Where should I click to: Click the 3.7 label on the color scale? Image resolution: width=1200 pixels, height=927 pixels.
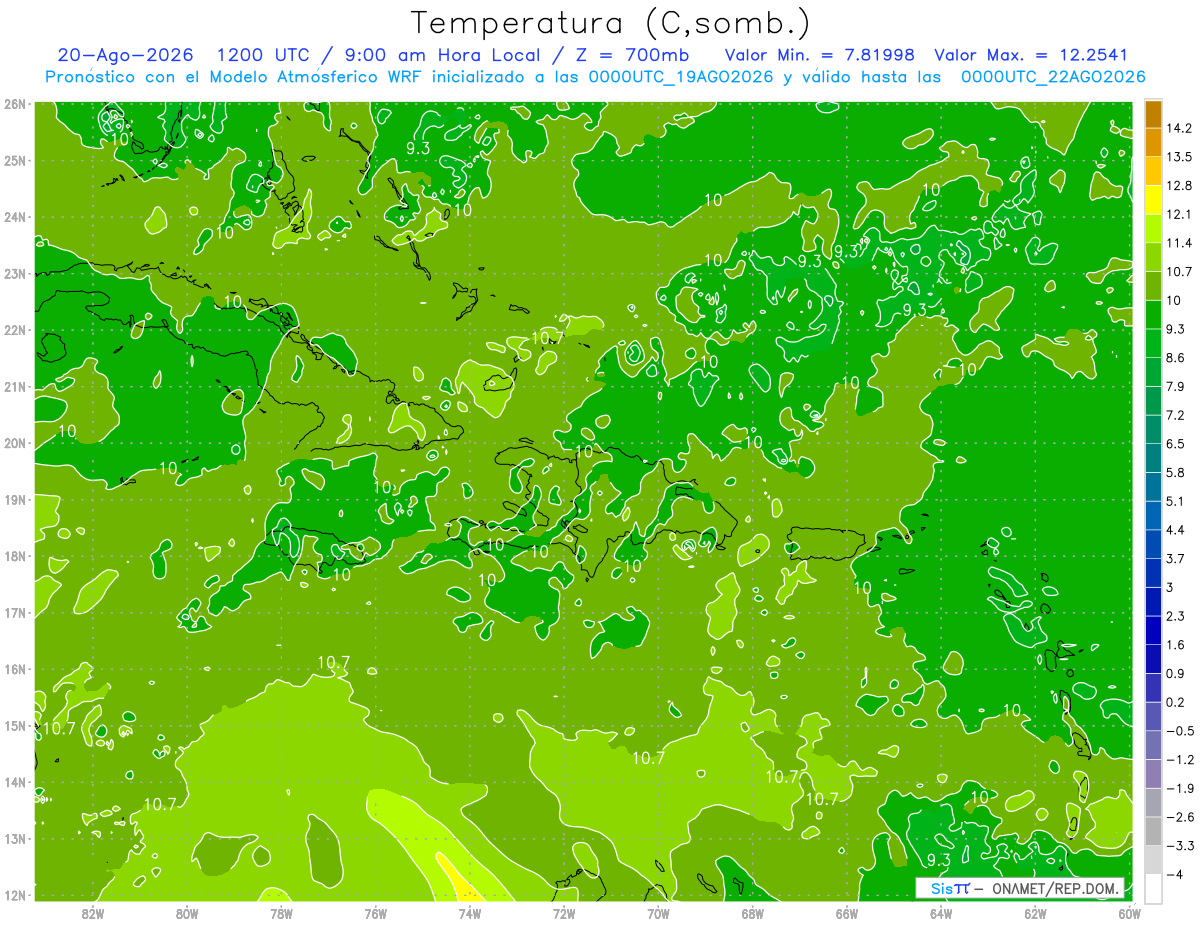tap(1177, 559)
